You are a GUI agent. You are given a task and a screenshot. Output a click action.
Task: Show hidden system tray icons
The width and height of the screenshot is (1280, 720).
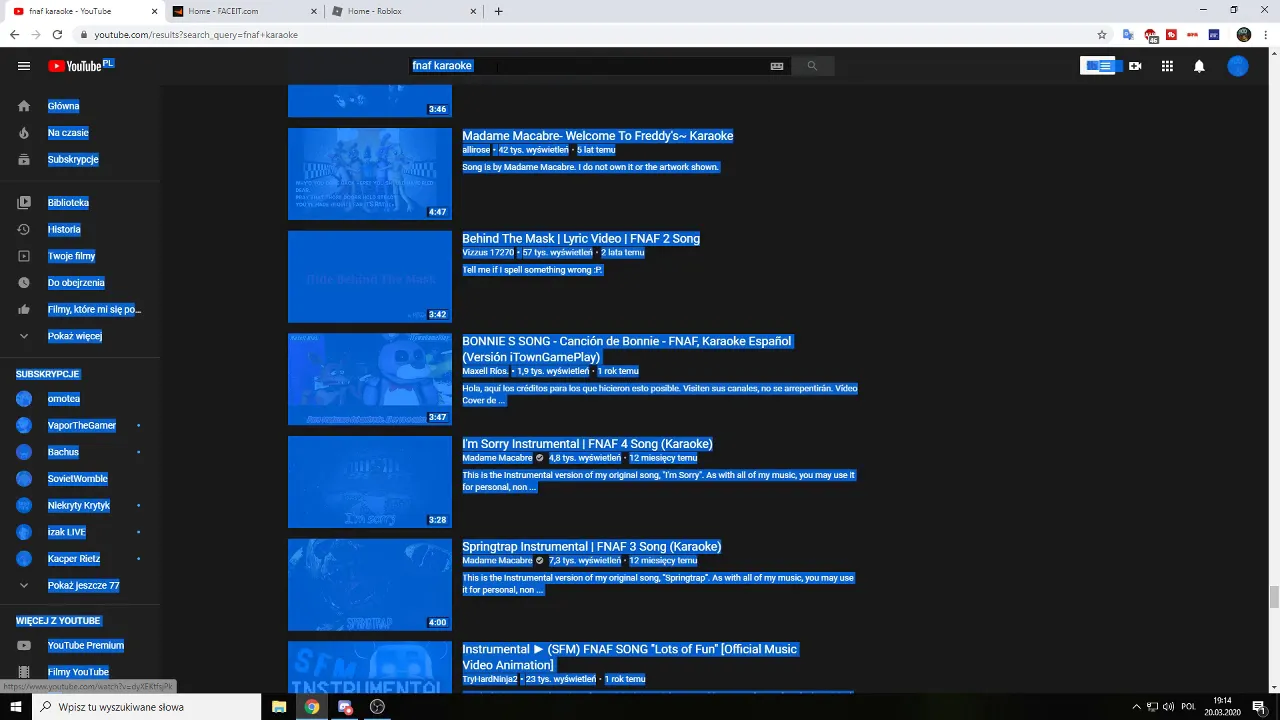point(1137,706)
